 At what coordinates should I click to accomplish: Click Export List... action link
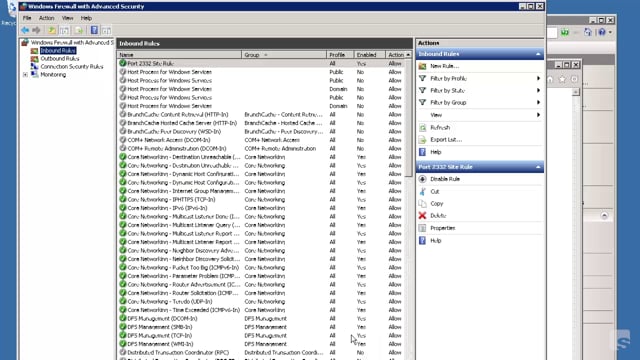pos(446,140)
